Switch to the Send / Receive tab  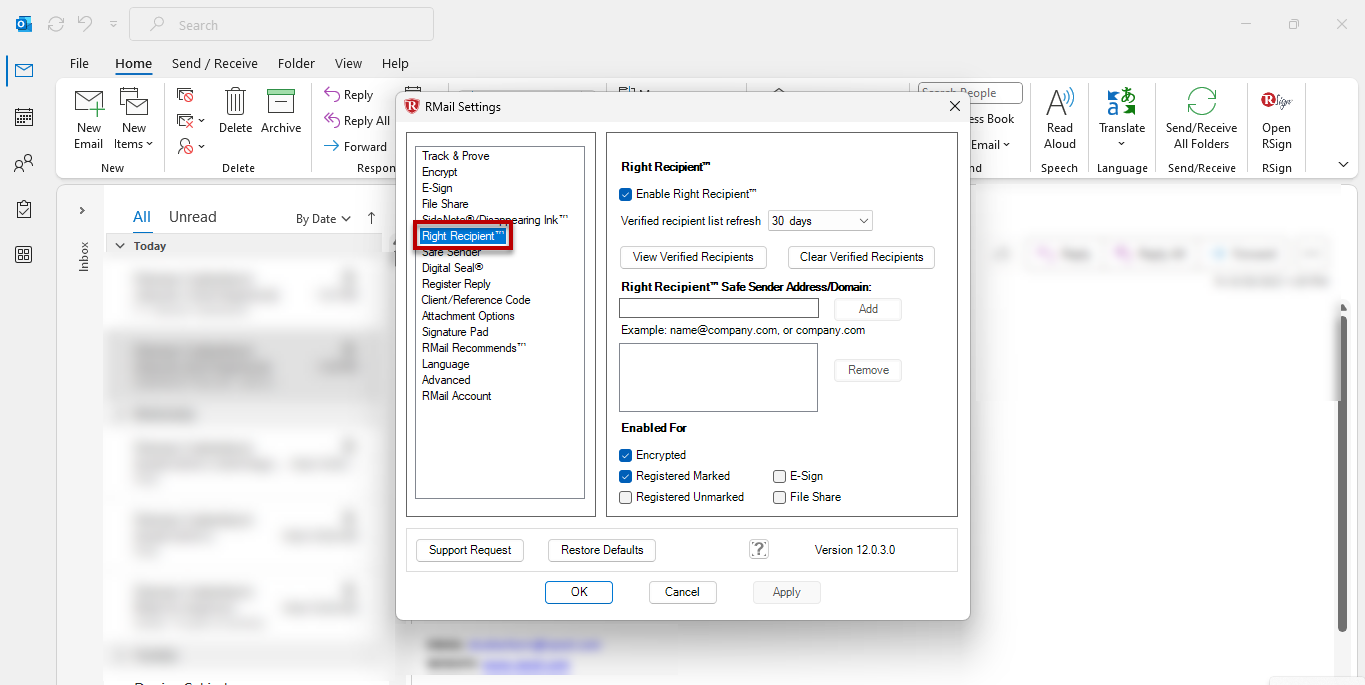(215, 63)
